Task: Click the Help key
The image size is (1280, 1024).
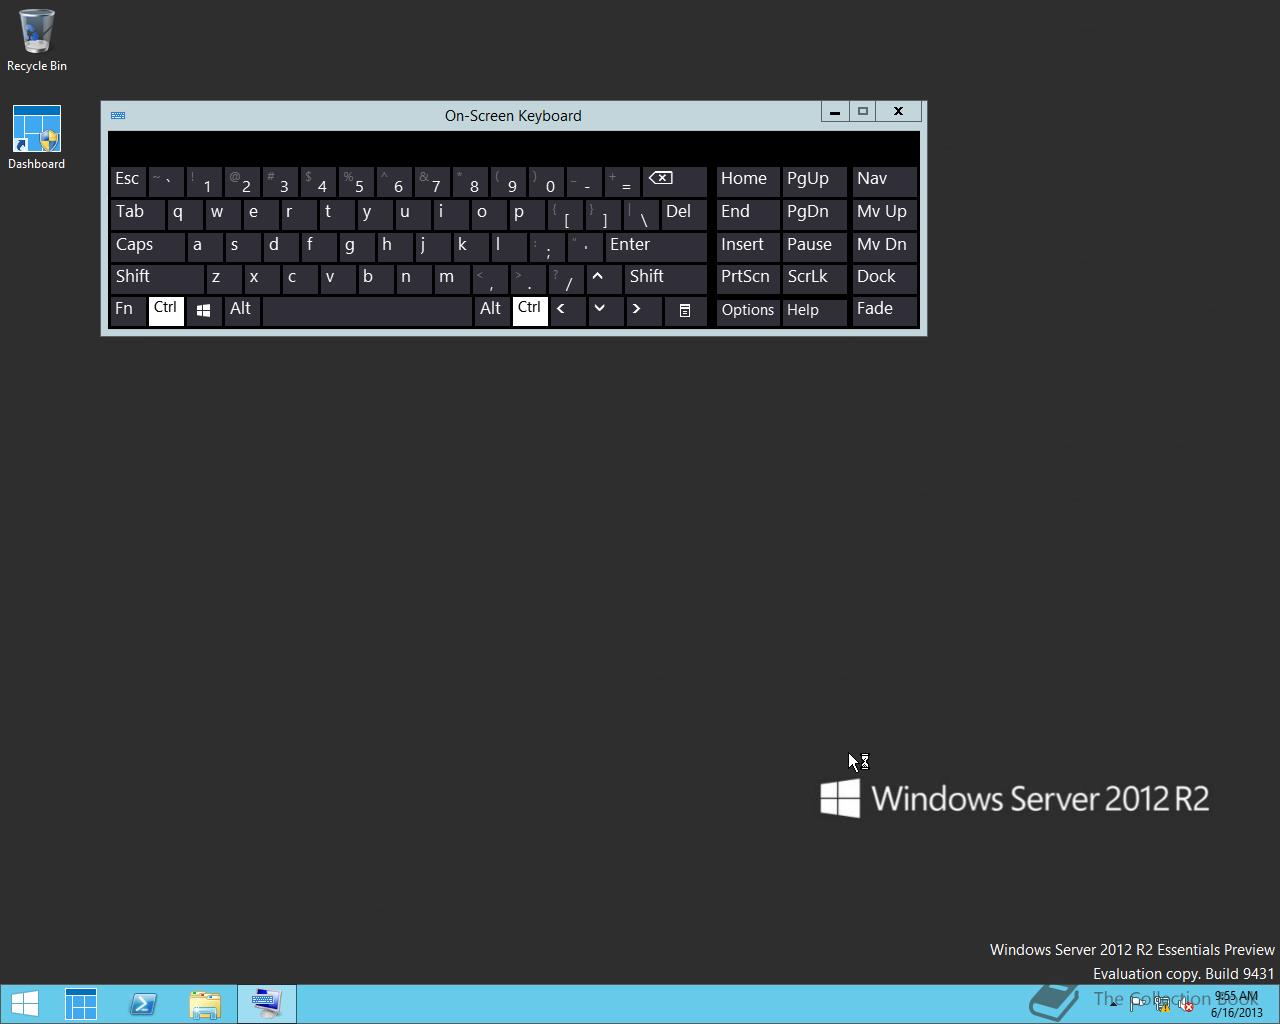Action: [814, 311]
